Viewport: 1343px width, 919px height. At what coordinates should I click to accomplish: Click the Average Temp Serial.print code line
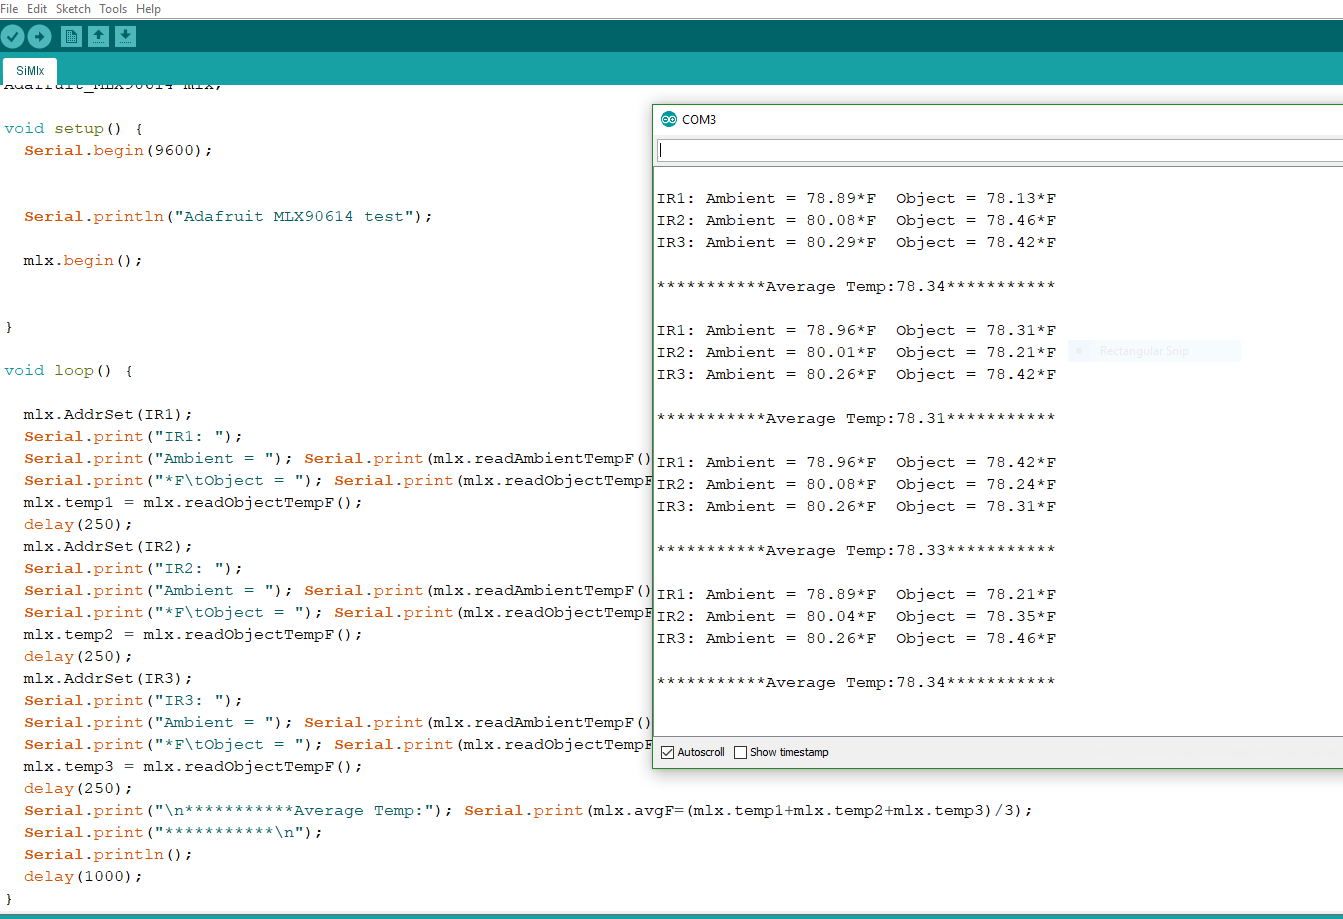pyautogui.click(x=529, y=810)
